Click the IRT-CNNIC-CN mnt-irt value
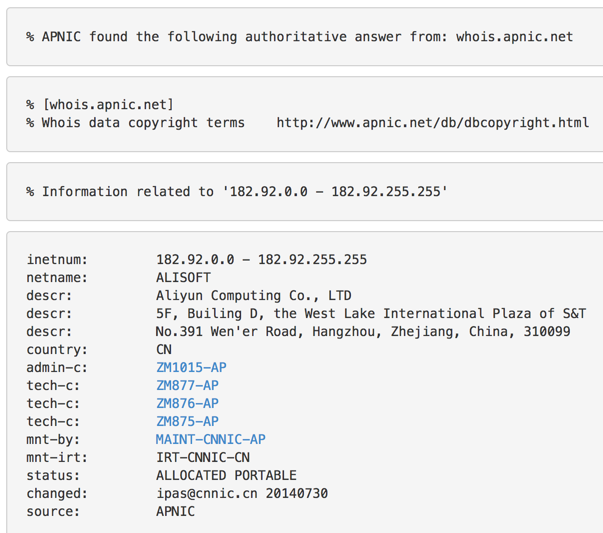 click(x=203, y=457)
